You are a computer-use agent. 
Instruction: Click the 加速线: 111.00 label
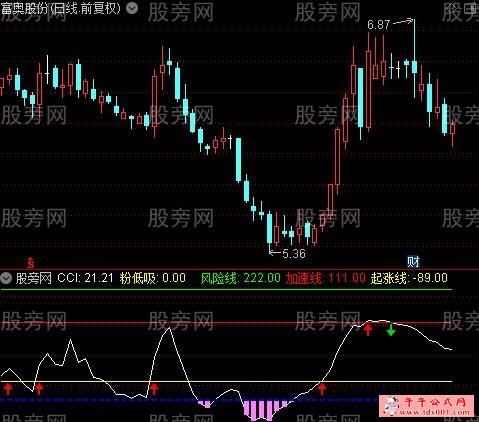coord(326,278)
